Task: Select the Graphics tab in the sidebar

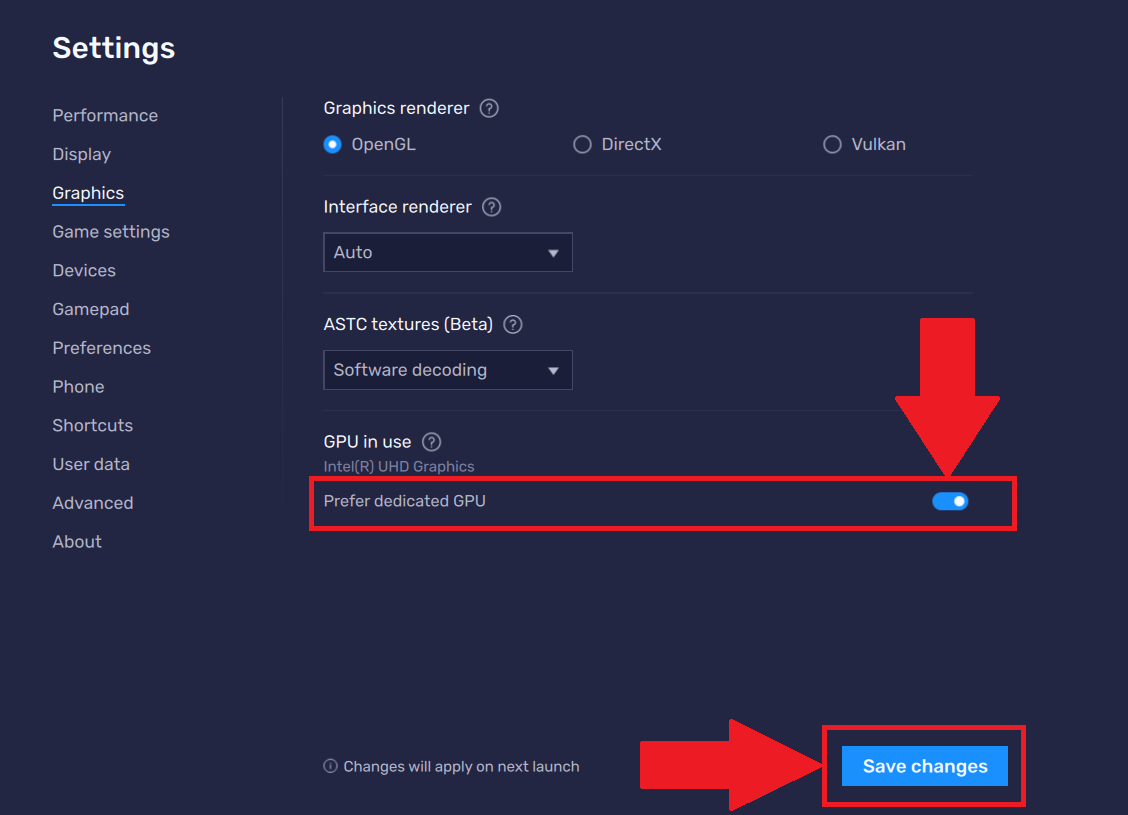Action: coord(87,192)
